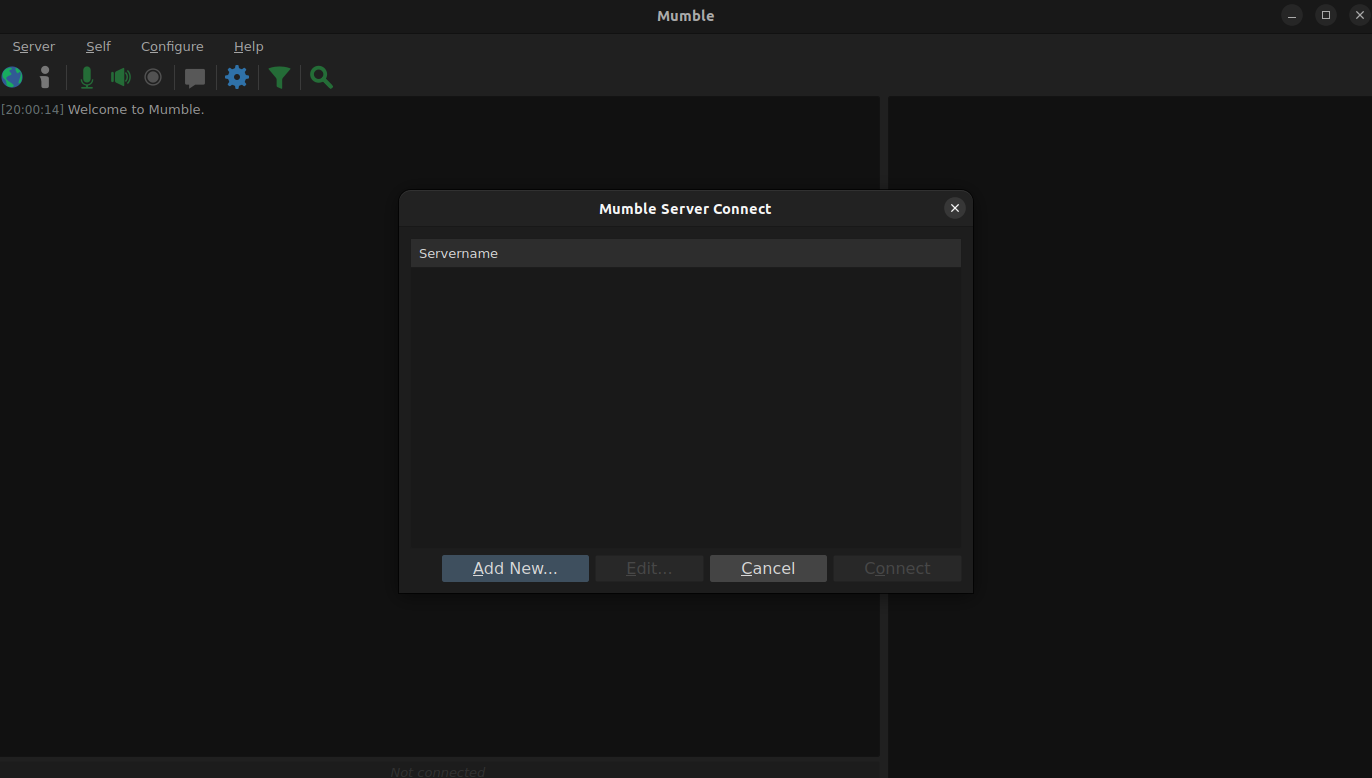Click the speech bubble comment icon
Image resolution: width=1372 pixels, height=778 pixels.
195,77
